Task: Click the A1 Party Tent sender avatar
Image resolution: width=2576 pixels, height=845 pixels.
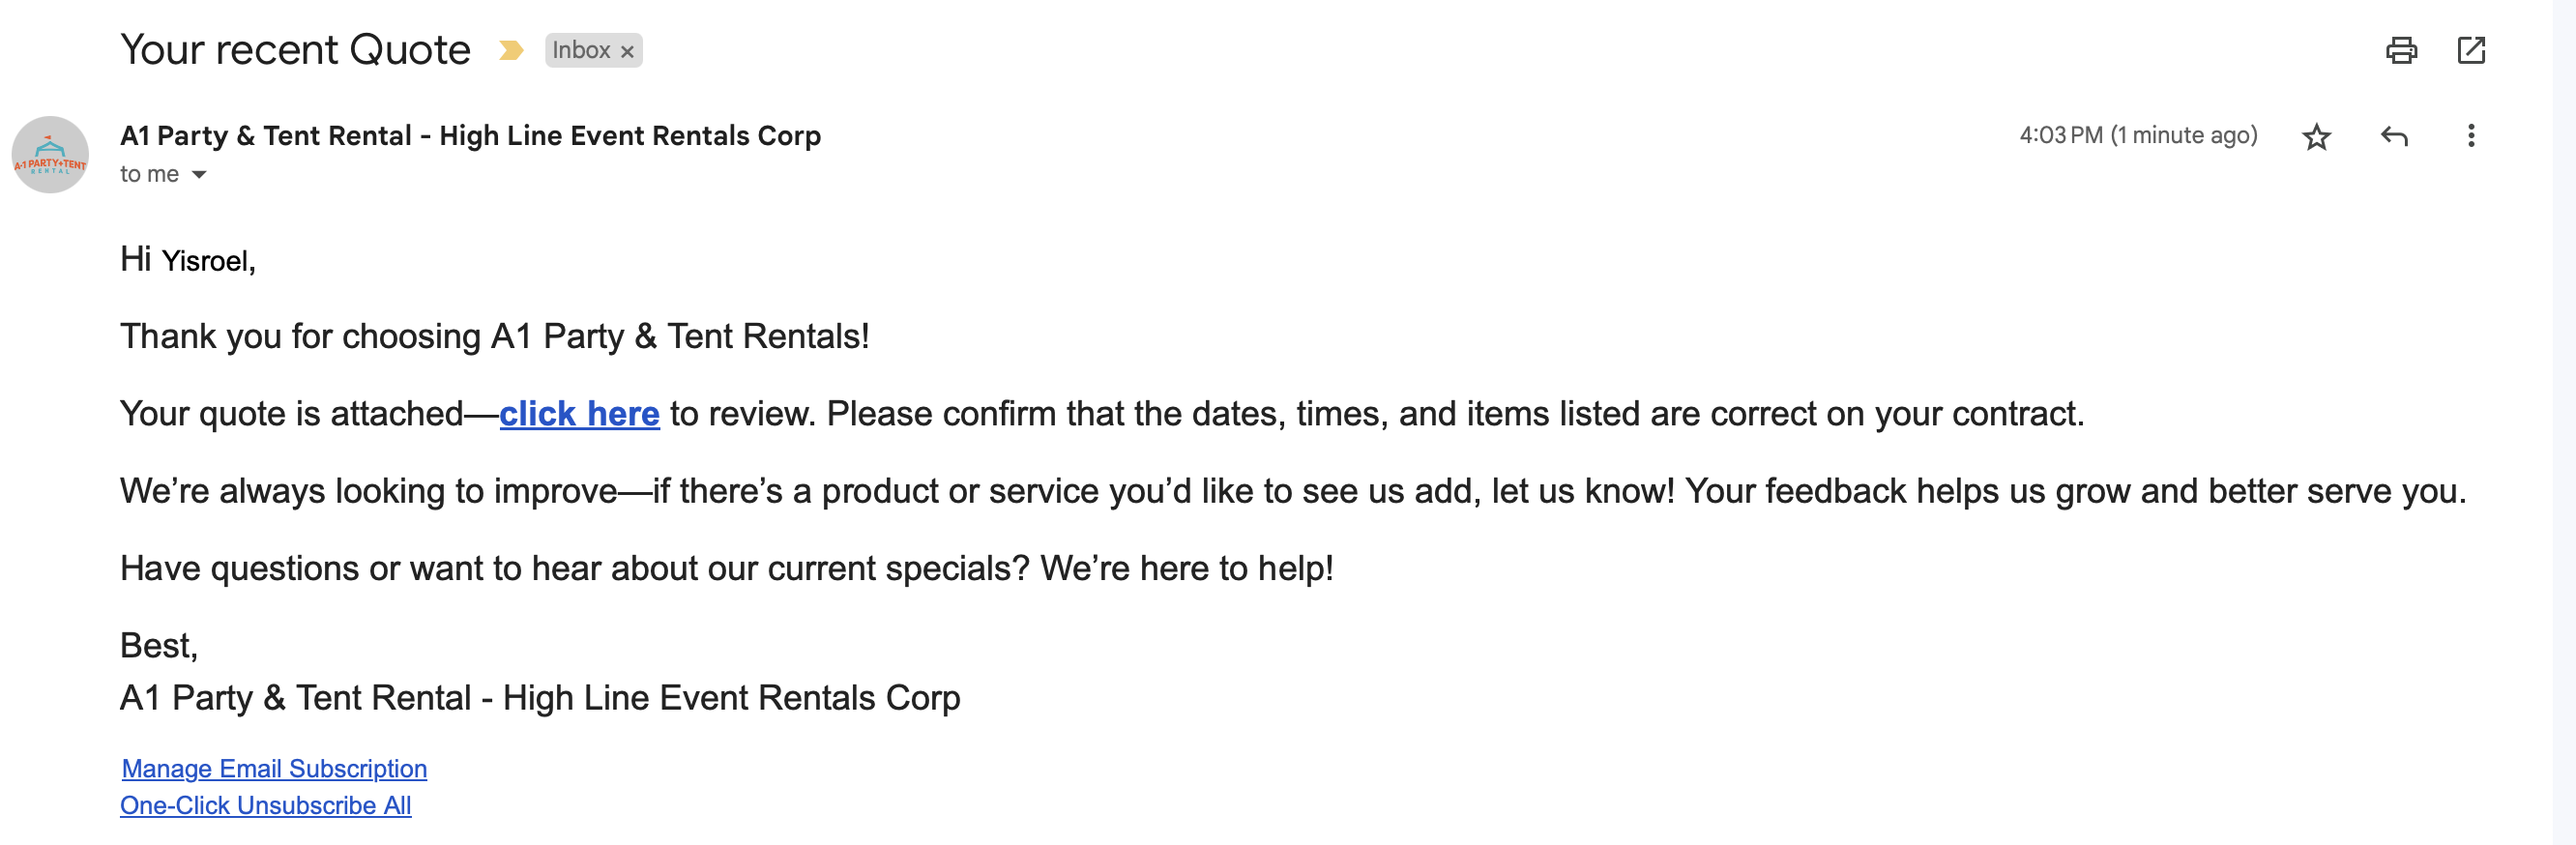Action: pos(50,155)
